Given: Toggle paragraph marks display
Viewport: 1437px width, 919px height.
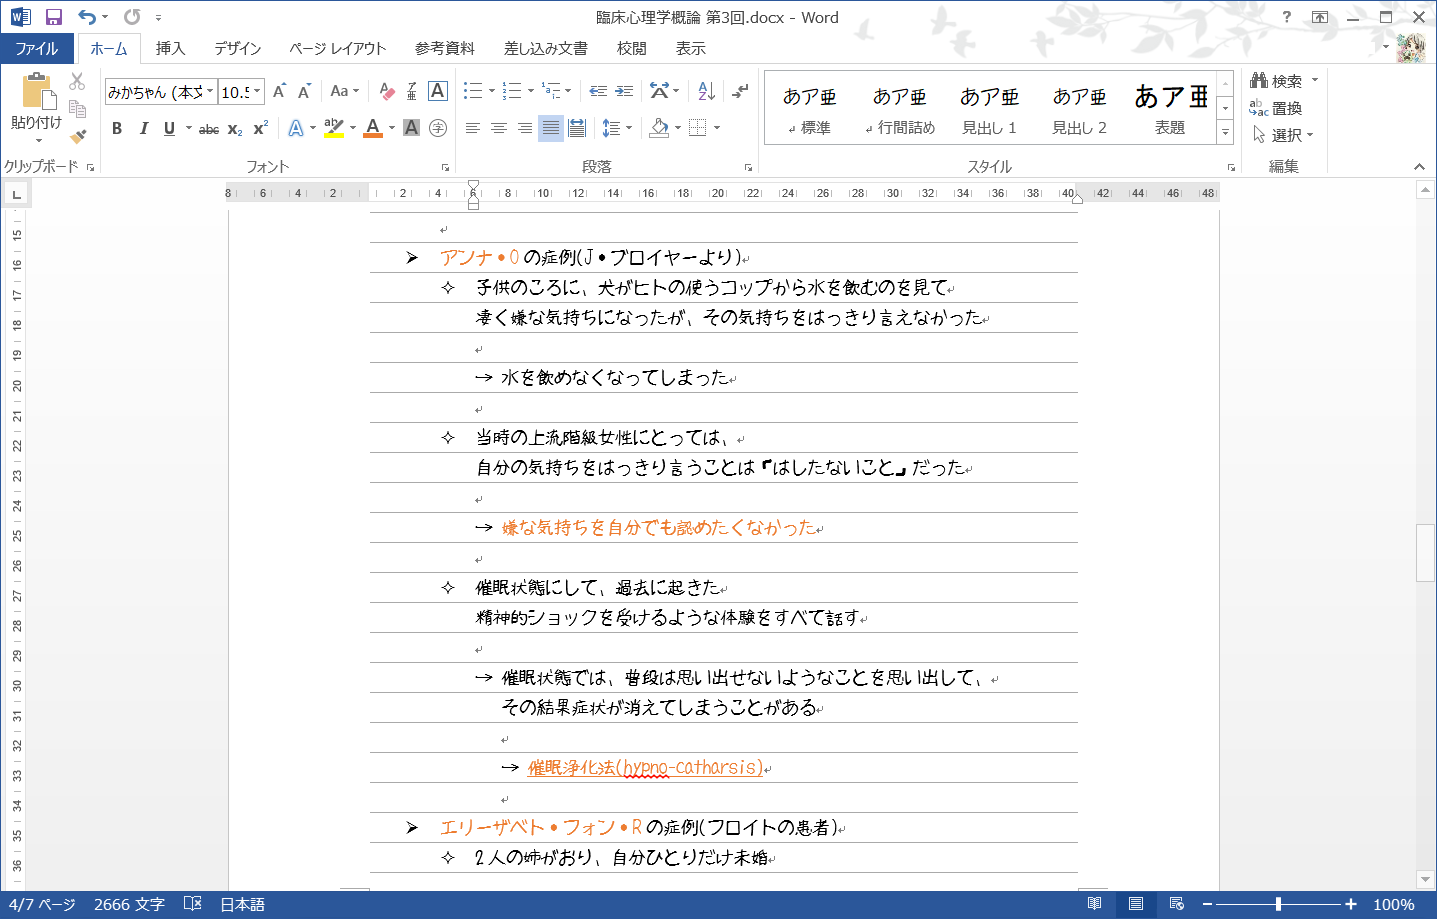Looking at the screenshot, I should (740, 91).
